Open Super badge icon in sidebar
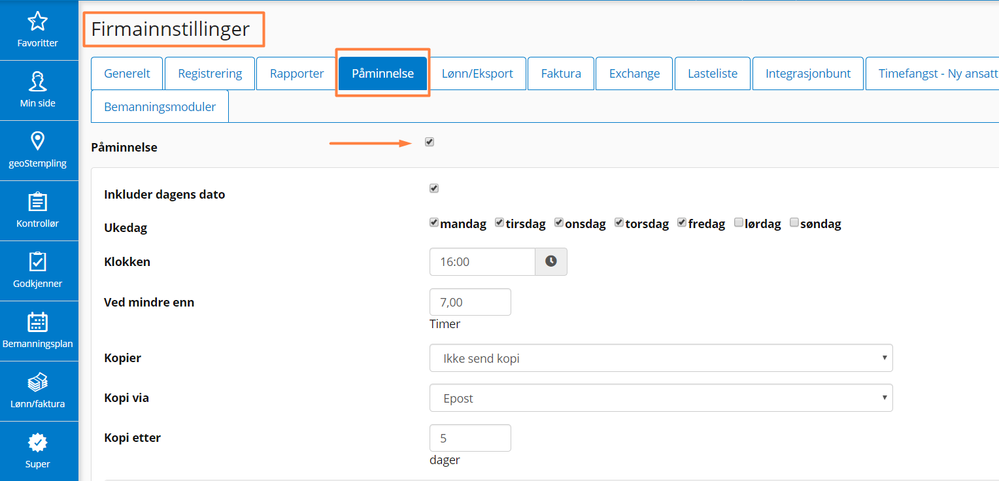 (38, 442)
